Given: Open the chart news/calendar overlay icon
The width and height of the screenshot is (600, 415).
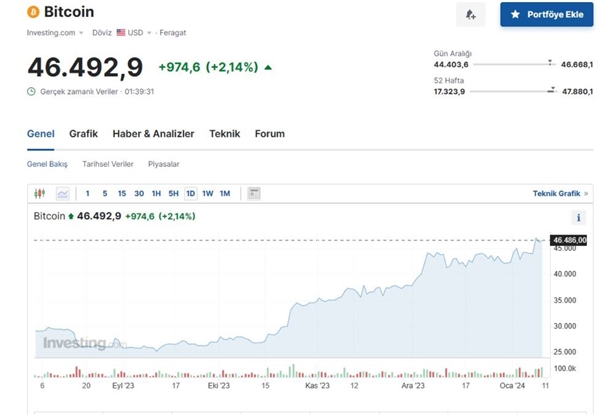Looking at the screenshot, I should pyautogui.click(x=254, y=194).
